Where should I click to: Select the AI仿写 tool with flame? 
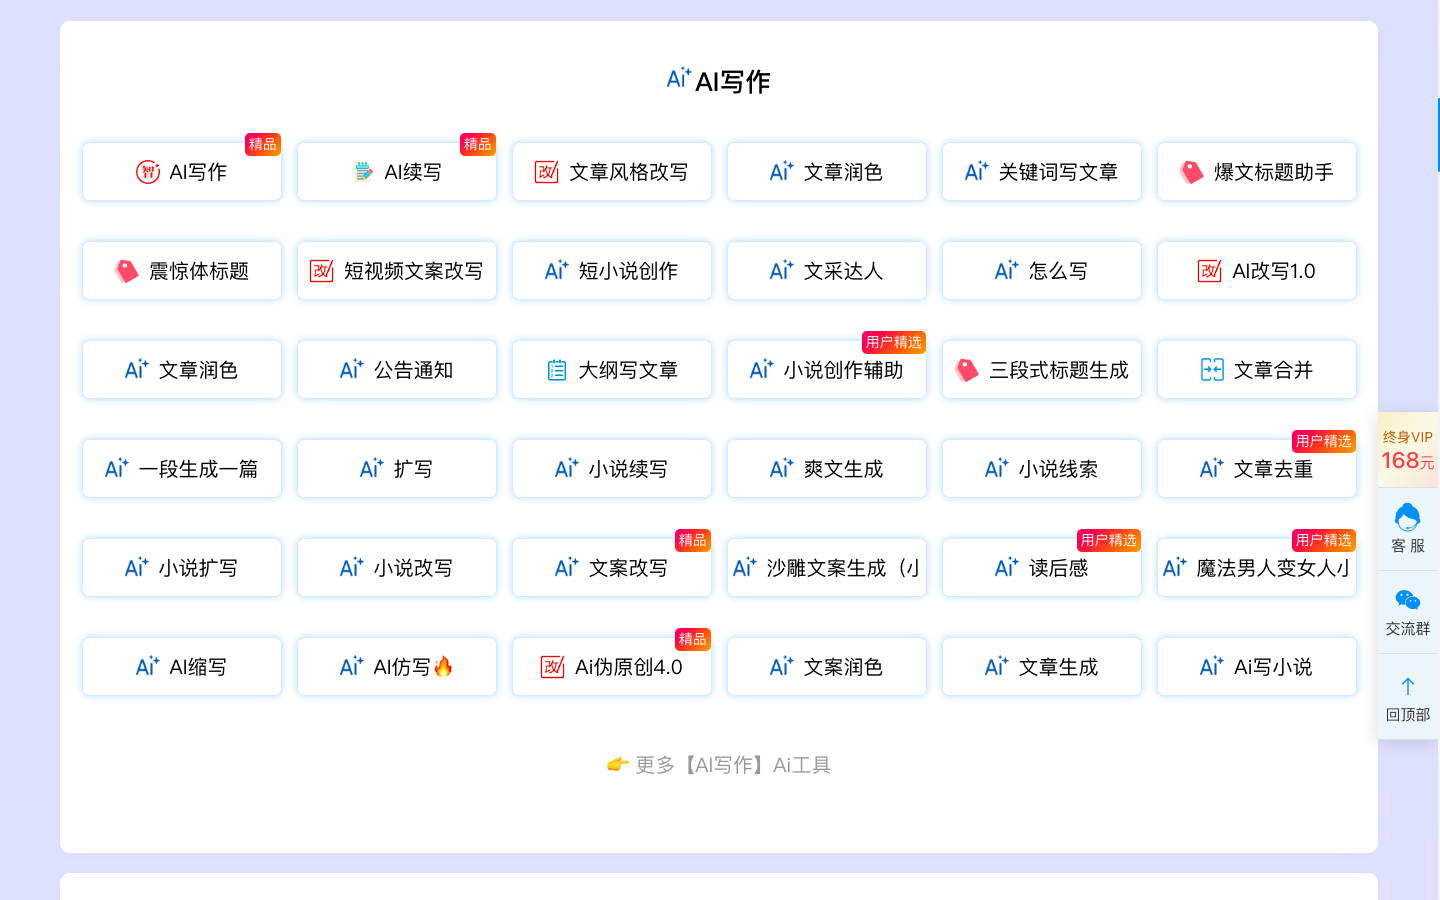(x=397, y=667)
